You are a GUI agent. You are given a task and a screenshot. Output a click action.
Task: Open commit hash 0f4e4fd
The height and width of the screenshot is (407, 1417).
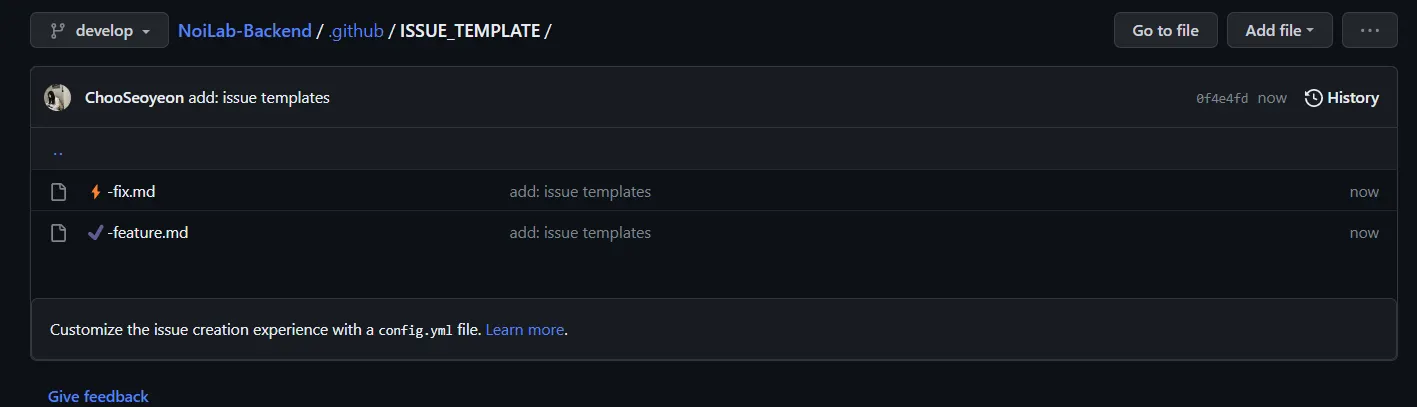click(1221, 98)
